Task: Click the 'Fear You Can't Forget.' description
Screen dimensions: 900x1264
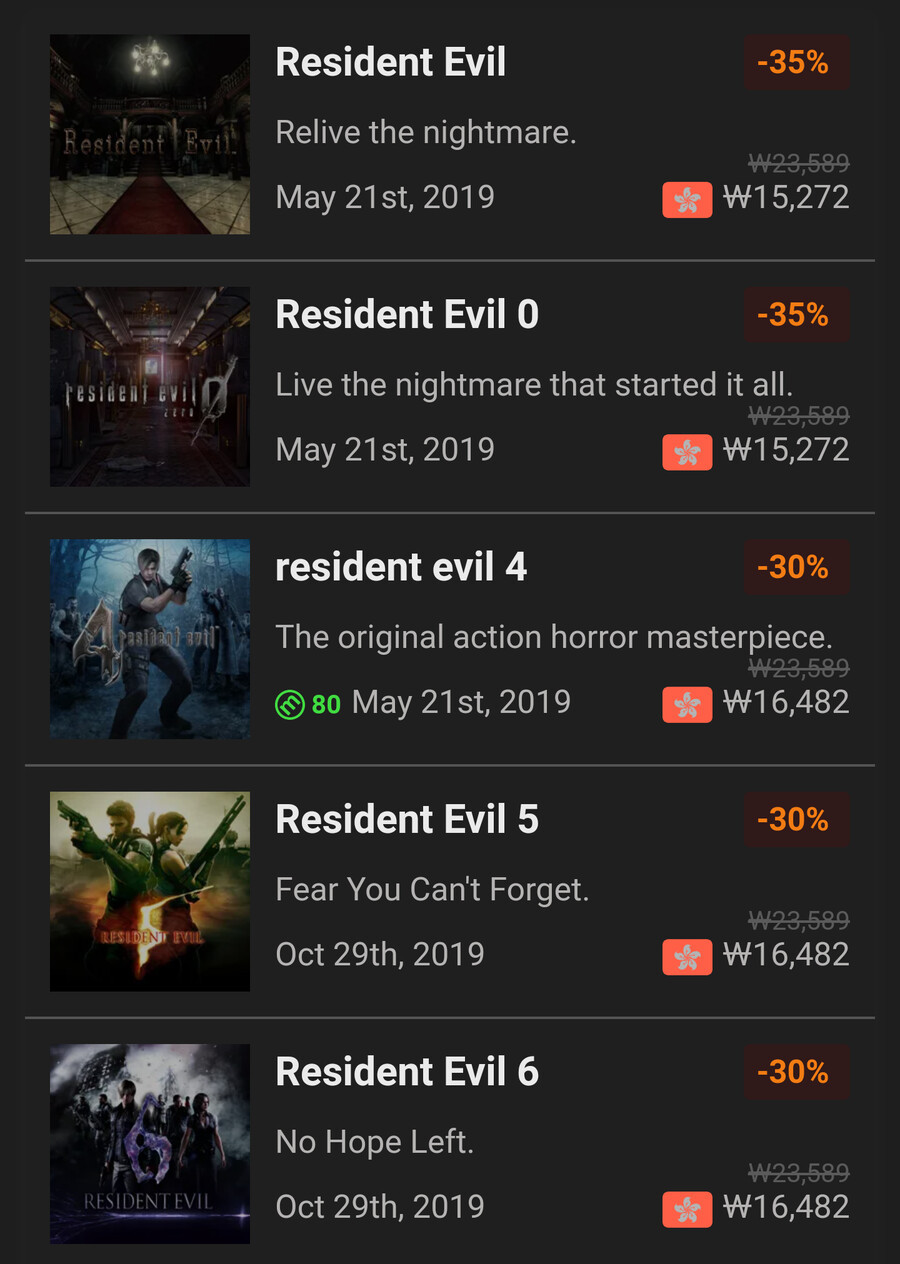Action: (x=432, y=889)
